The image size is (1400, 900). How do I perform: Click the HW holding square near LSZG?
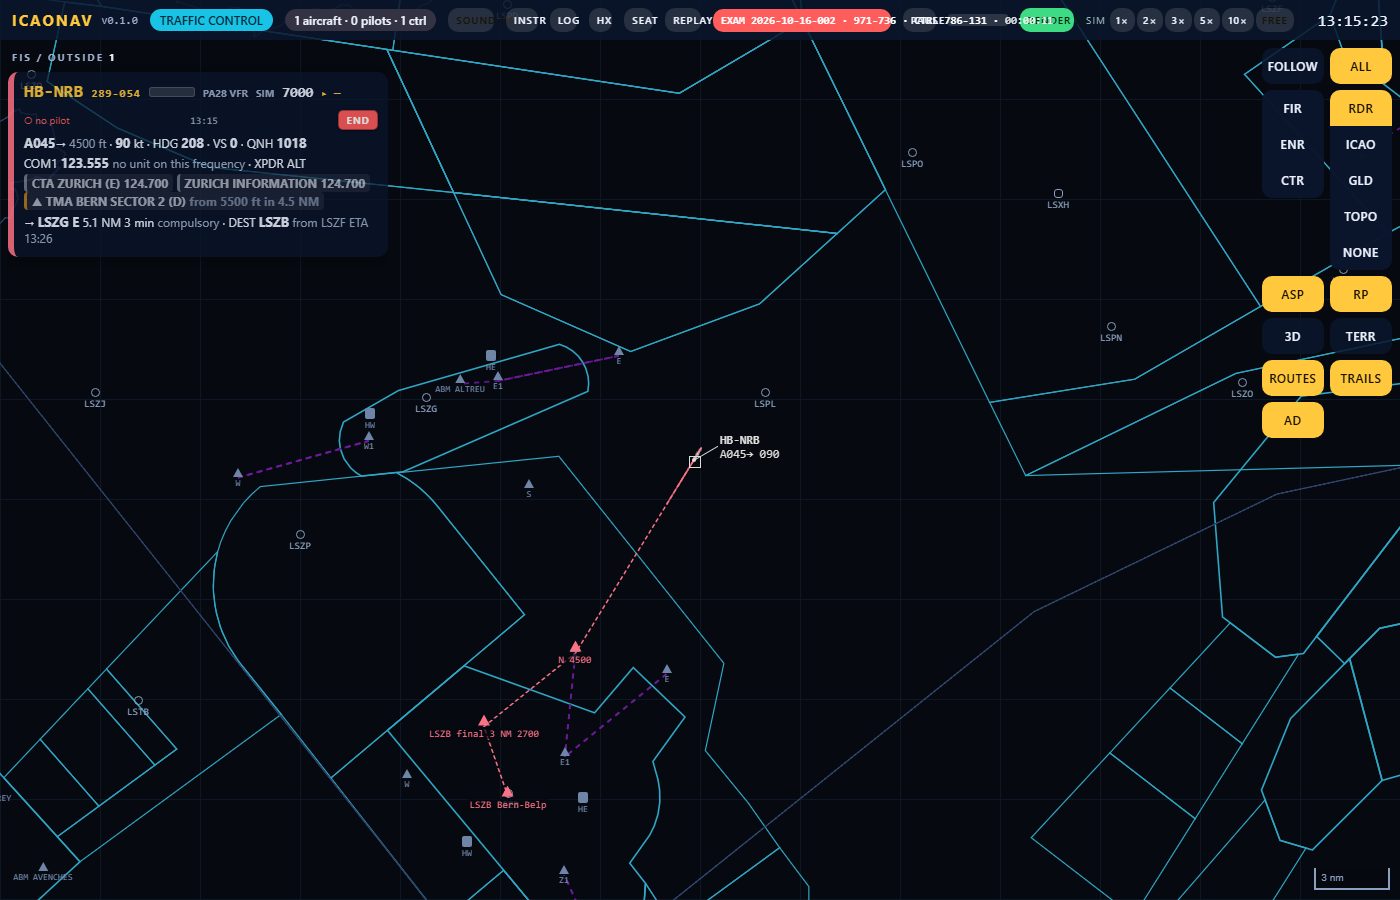(x=370, y=413)
